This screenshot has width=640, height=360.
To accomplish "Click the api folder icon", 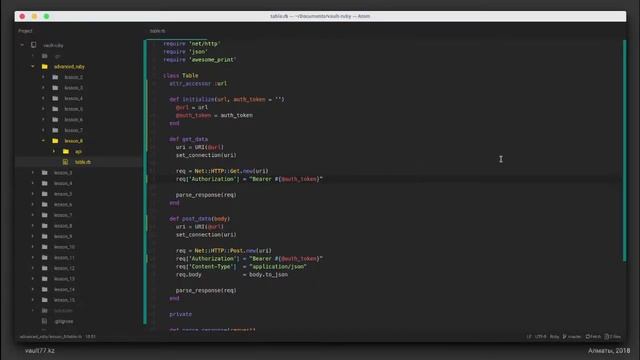I will point(66,151).
